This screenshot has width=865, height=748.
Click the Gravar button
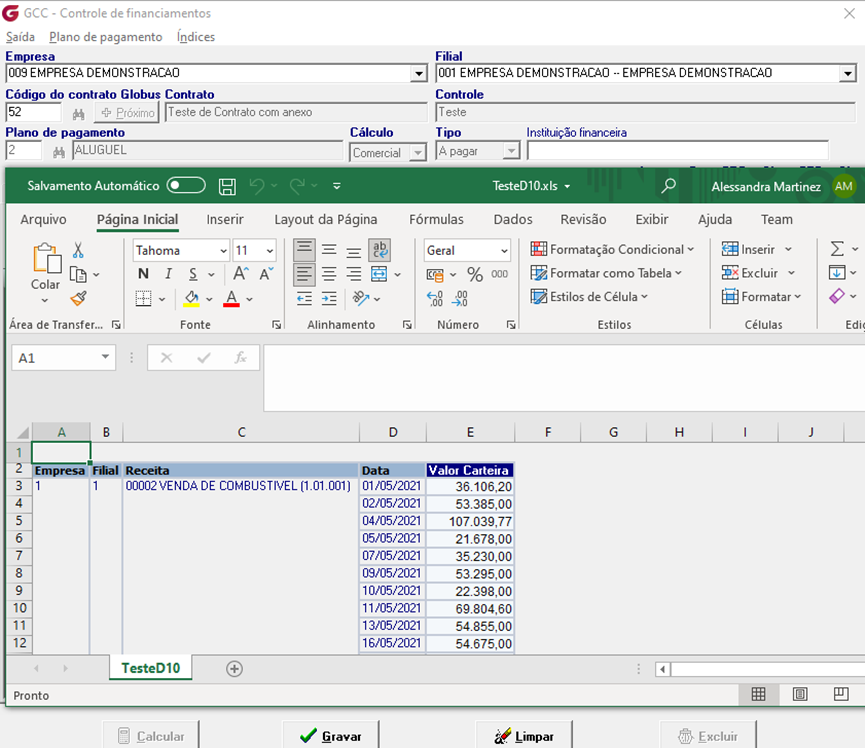[x=330, y=735]
